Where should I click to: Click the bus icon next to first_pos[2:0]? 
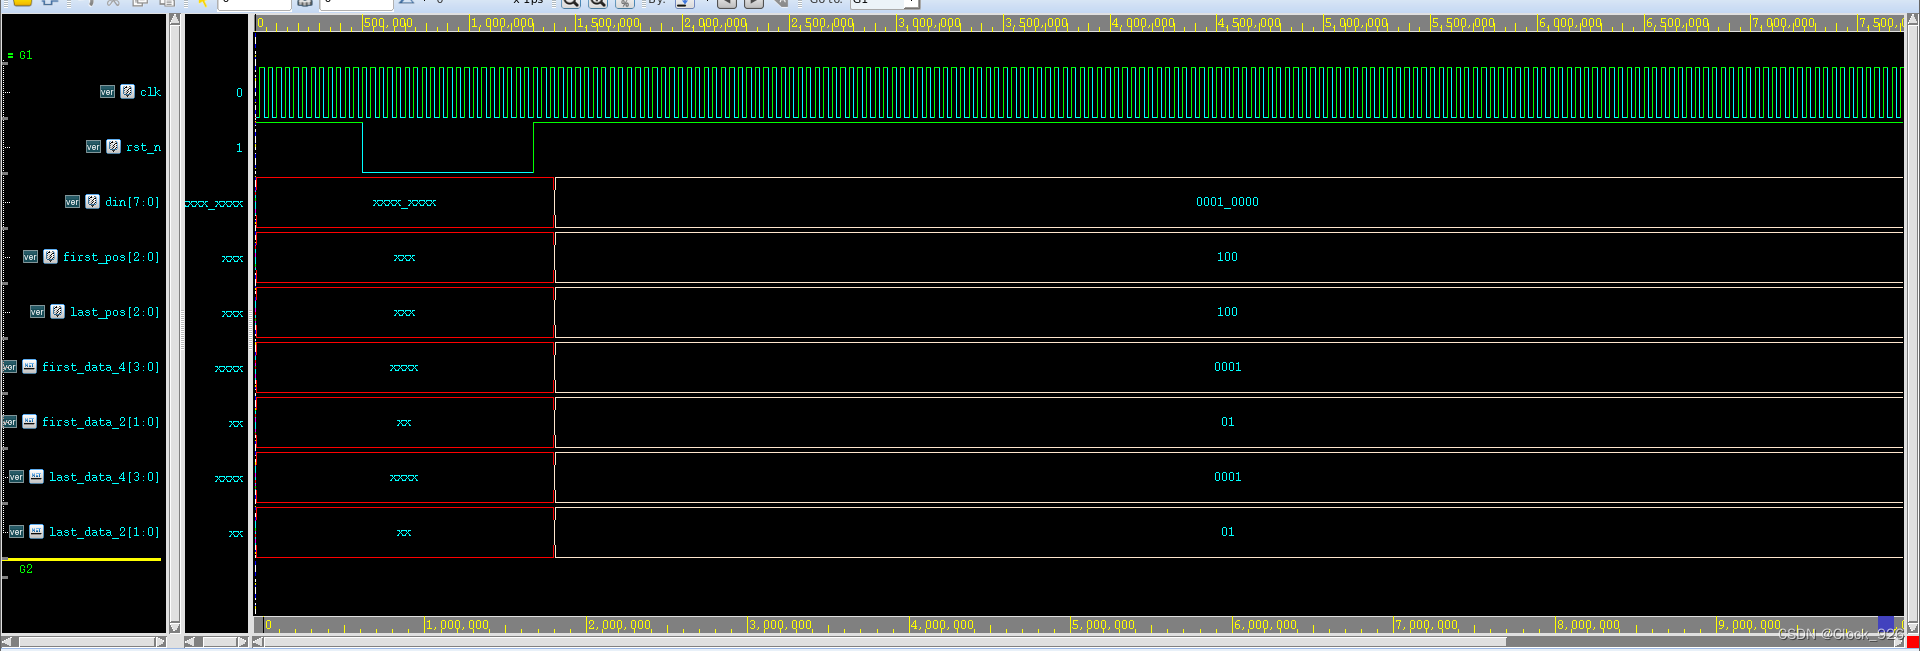click(51, 256)
